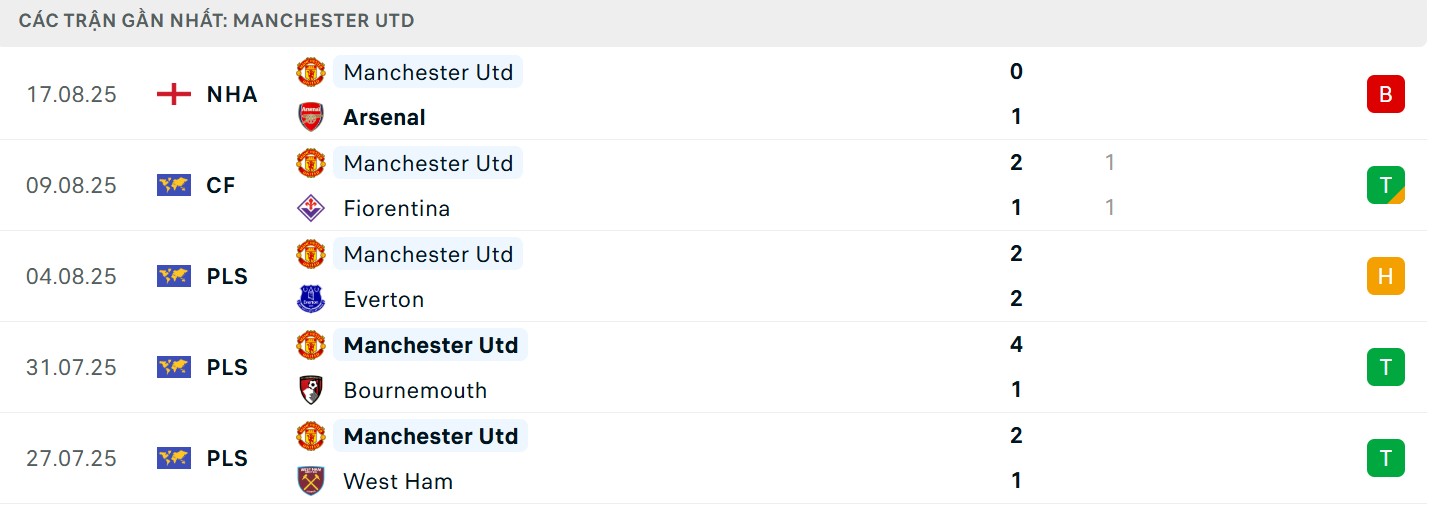Click the green T badge for West Ham match
1447x520 pixels.
pyautogui.click(x=1385, y=458)
